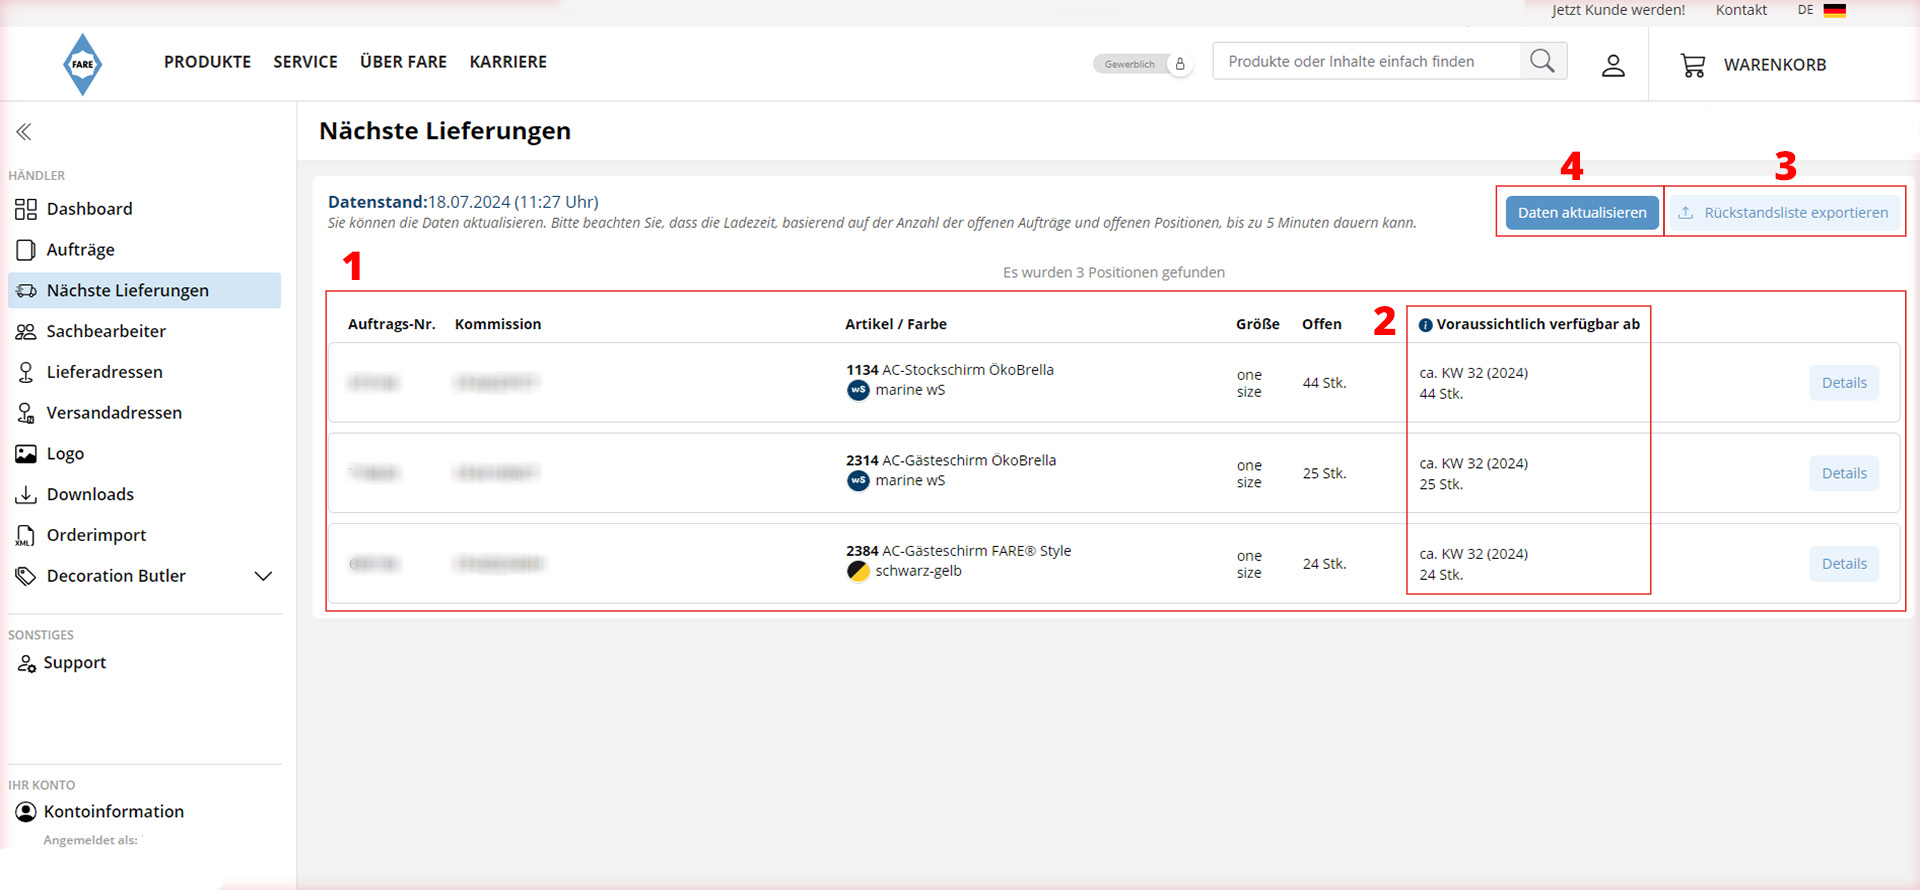Click the wS badge for article 1134
This screenshot has width=1920, height=890.
(858, 390)
